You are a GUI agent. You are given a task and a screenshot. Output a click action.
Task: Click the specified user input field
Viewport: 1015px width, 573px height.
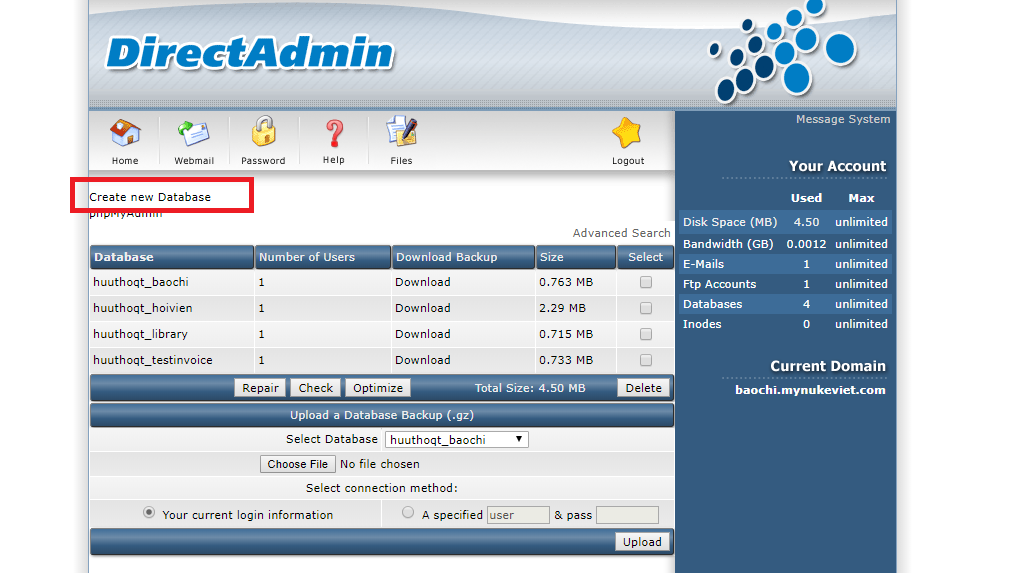518,515
